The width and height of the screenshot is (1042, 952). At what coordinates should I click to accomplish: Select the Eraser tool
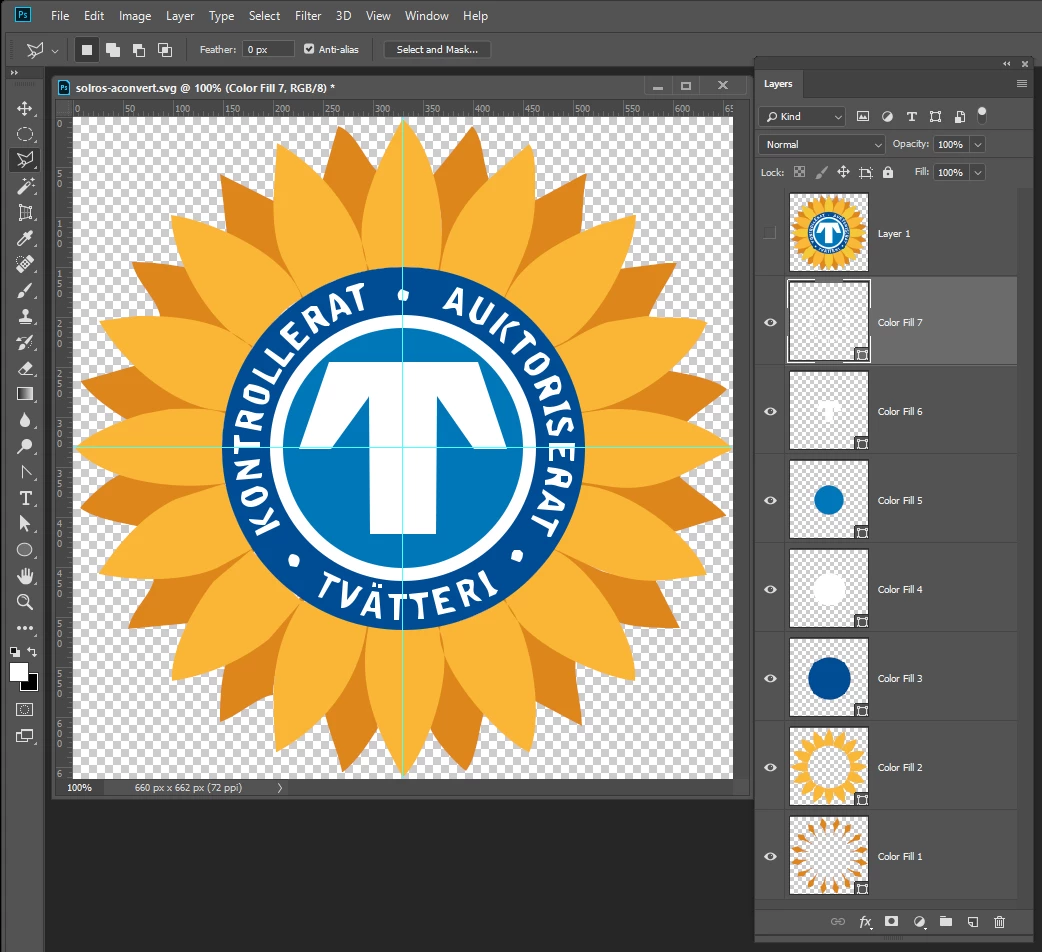(25, 369)
